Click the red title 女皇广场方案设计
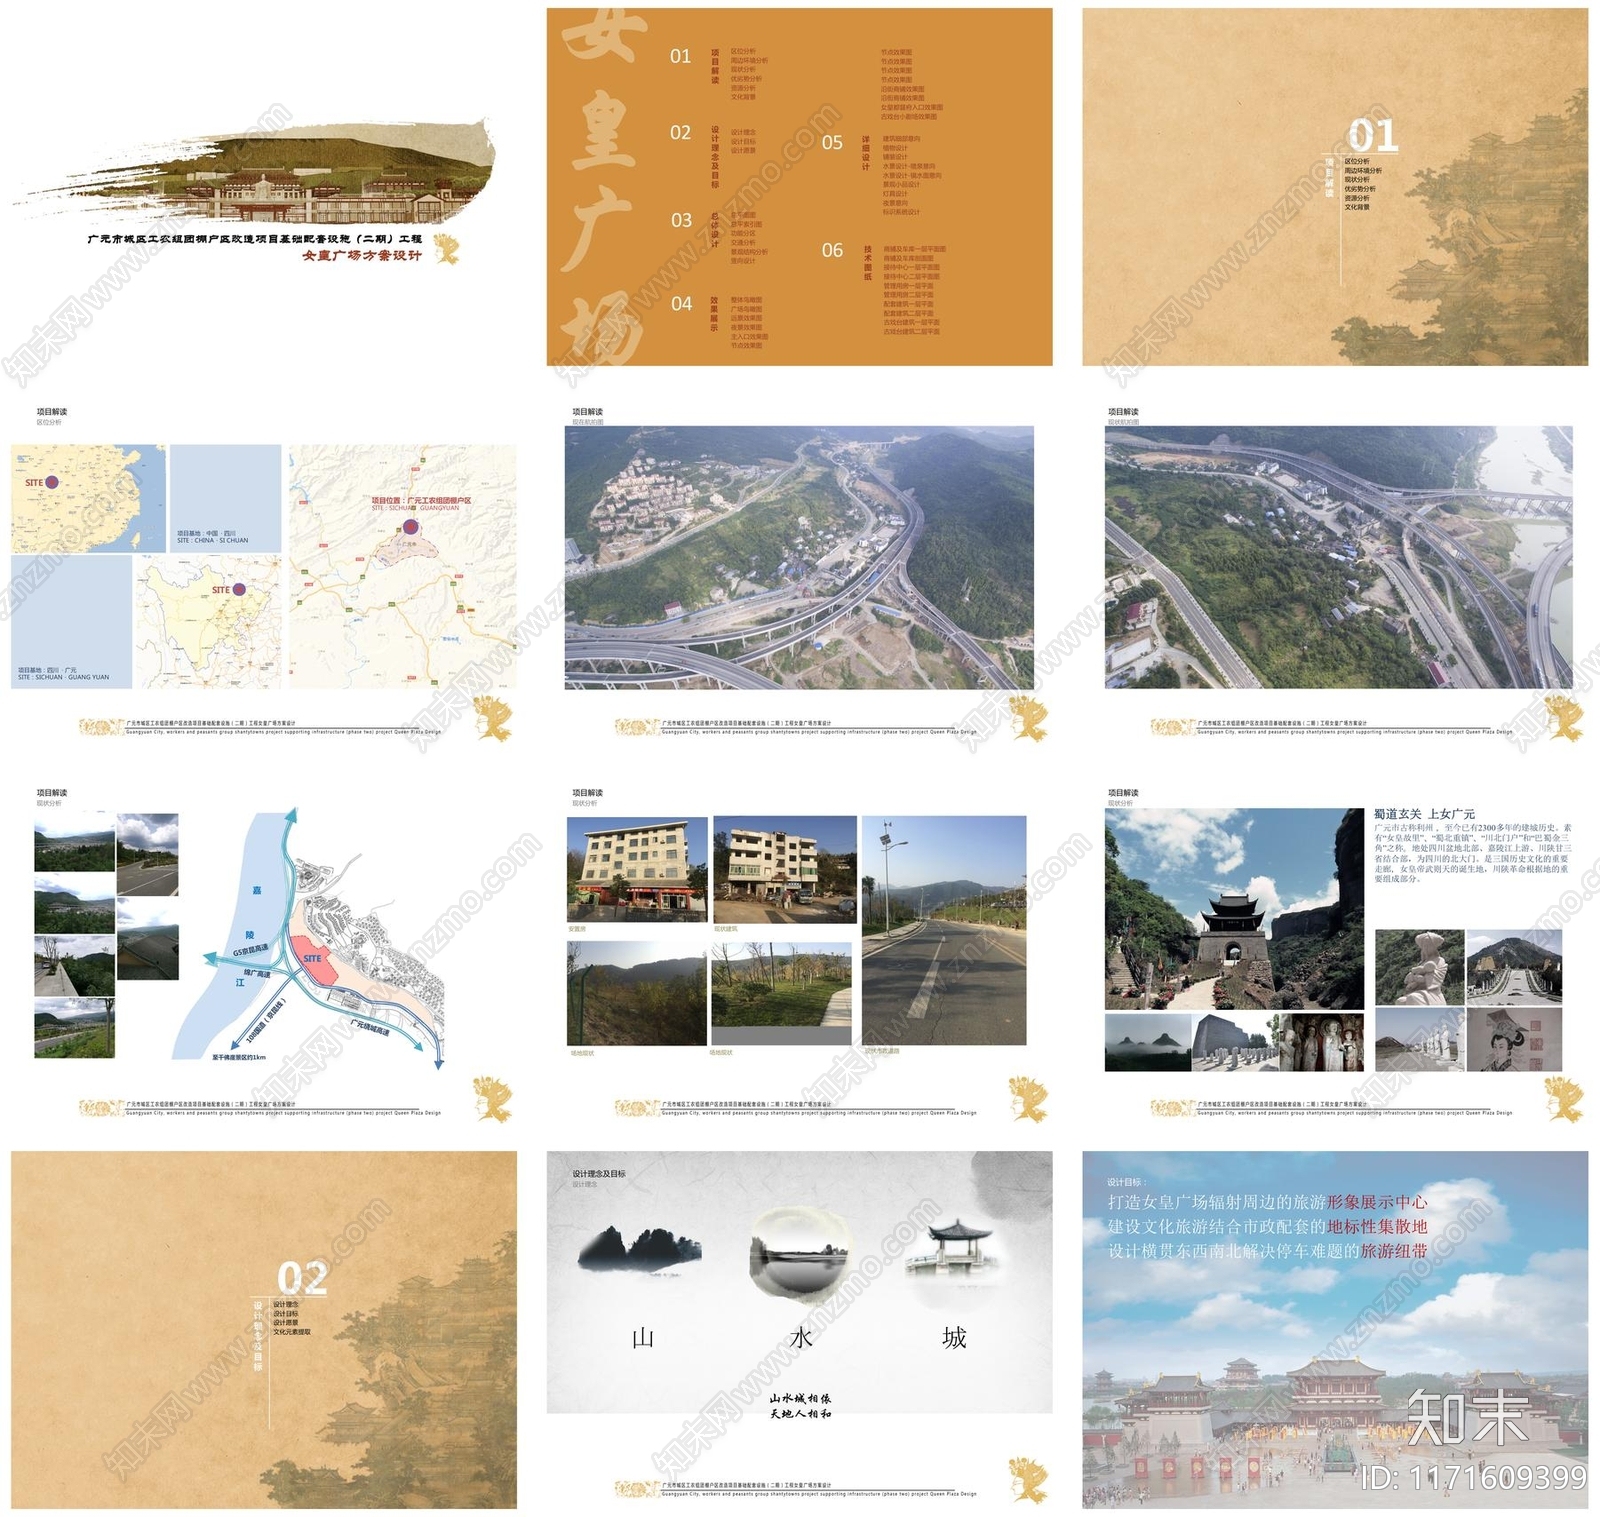Viewport: 1600px width, 1517px height. click(362, 256)
